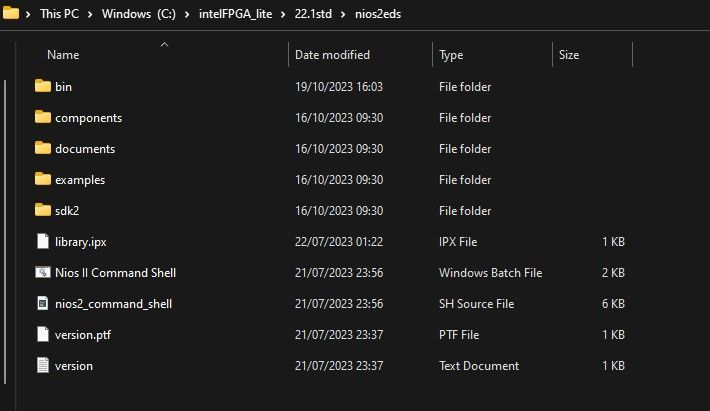
Task: Toggle sort order with the Name column arrow
Action: tap(164, 45)
